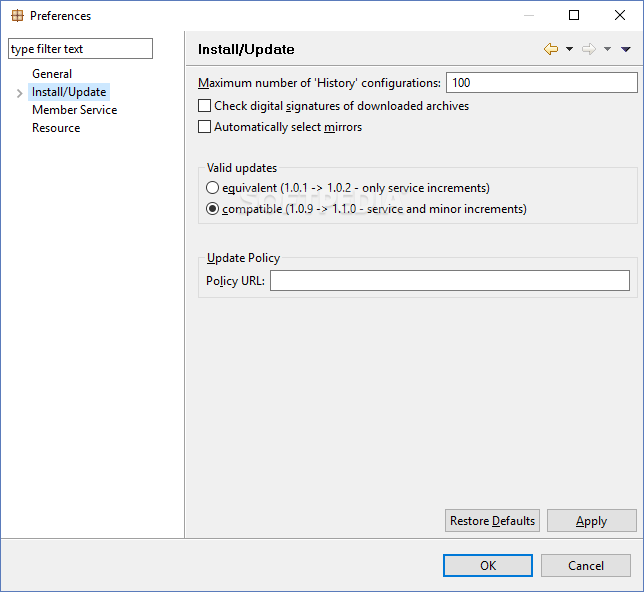The height and width of the screenshot is (592, 644).
Task: Click the maximum History configurations field
Action: click(x=542, y=83)
